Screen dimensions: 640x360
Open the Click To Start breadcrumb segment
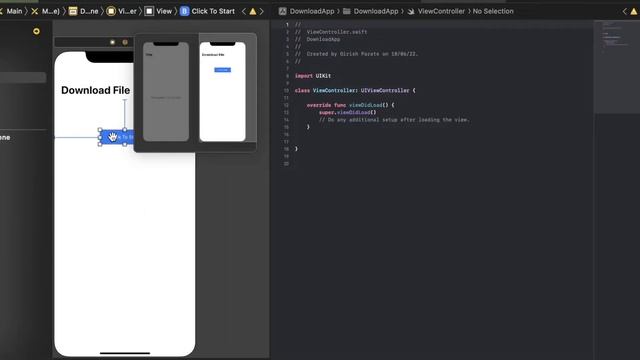[x=208, y=11]
